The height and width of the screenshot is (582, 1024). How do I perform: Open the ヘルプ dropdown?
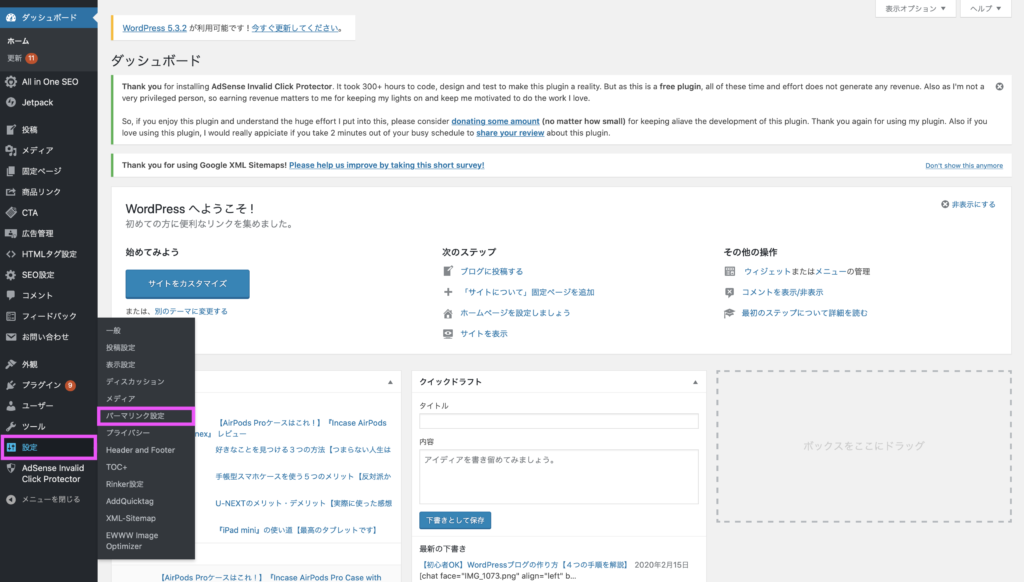tap(985, 8)
